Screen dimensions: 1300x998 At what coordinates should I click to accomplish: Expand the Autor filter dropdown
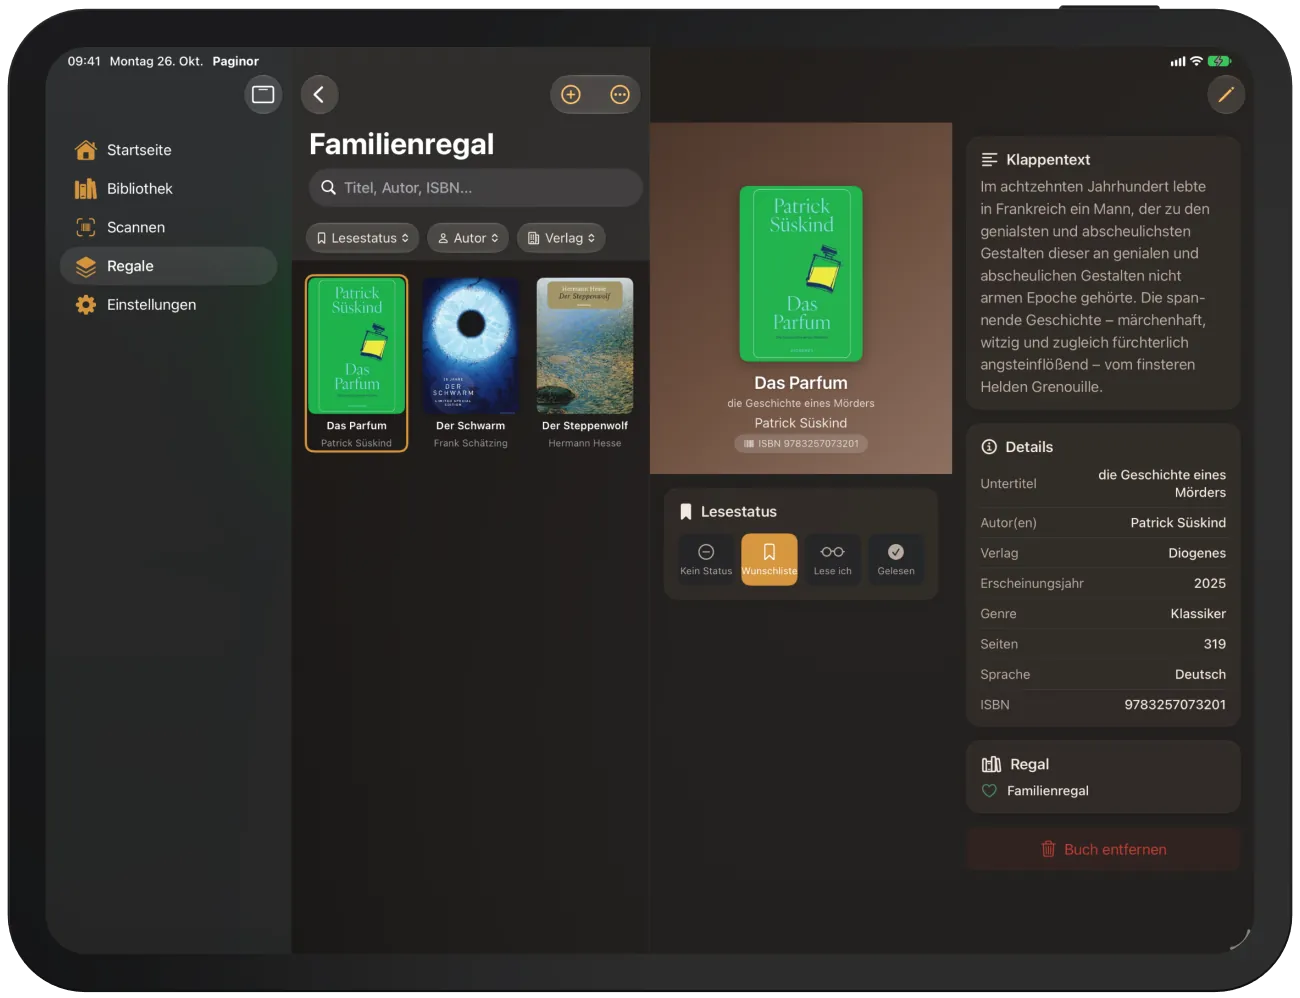[x=468, y=238]
